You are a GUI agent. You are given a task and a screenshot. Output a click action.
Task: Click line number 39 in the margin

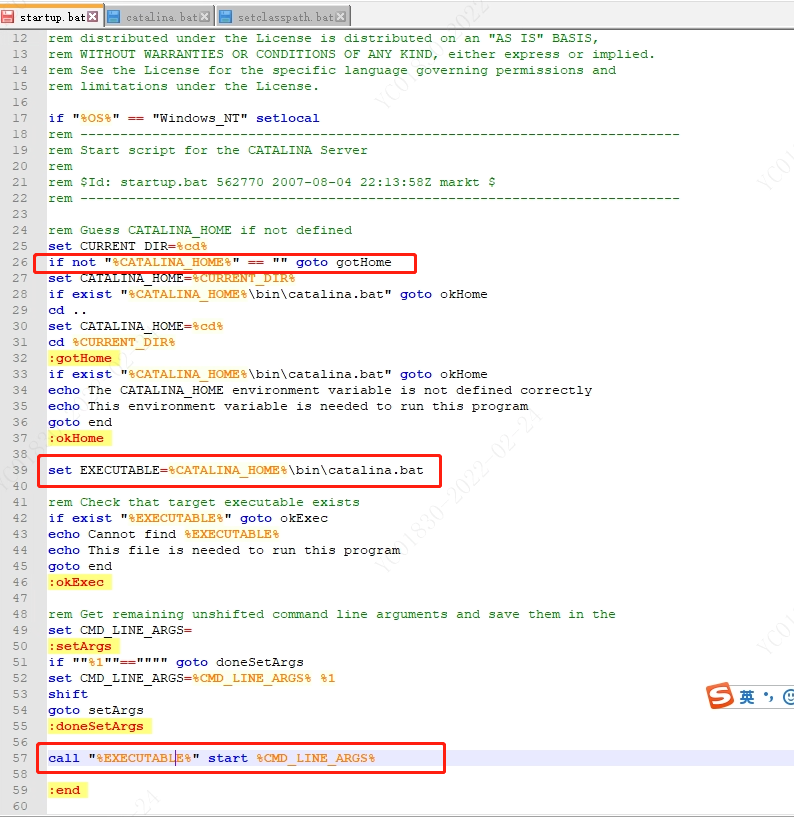click(20, 470)
